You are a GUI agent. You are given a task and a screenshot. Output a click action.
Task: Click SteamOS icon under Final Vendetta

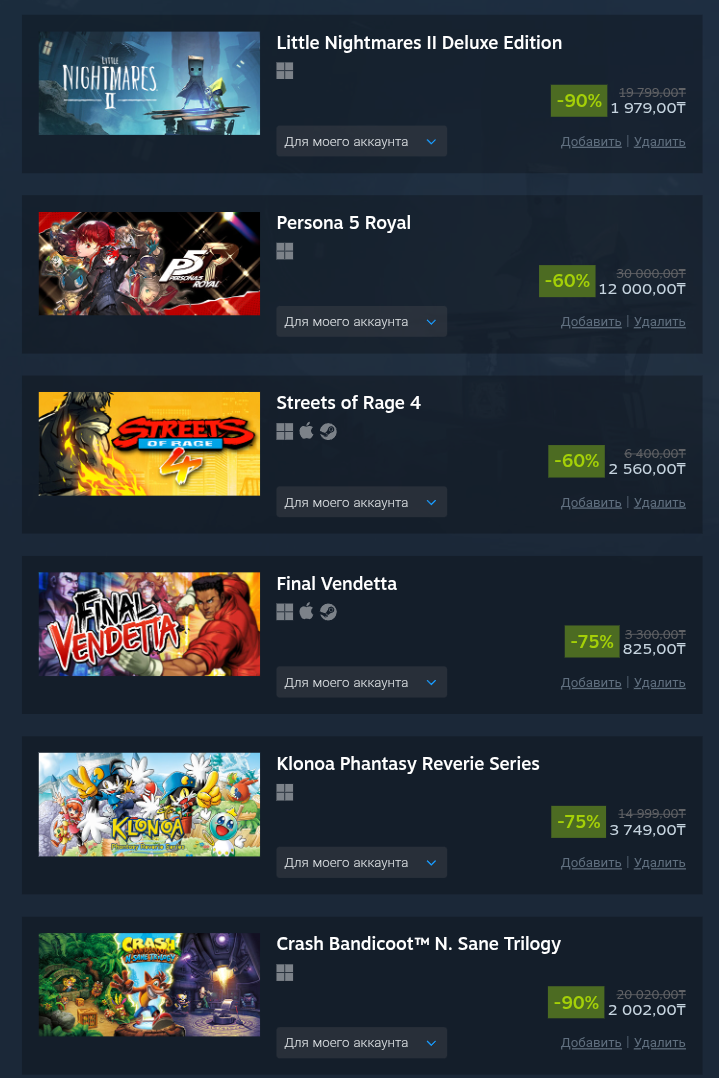pyautogui.click(x=329, y=612)
